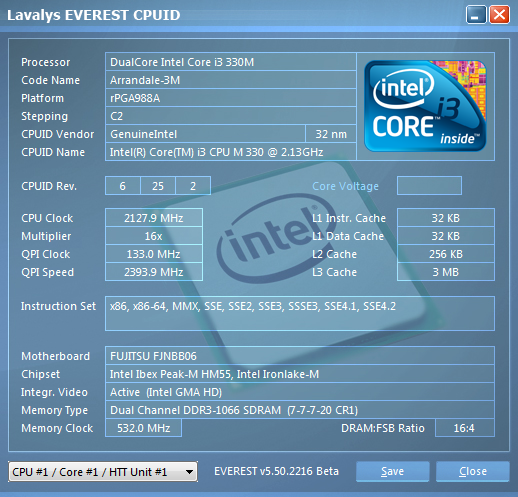Click the Memory Clock 532.0 MHz box
This screenshot has height=497, width=518.
coord(143,428)
